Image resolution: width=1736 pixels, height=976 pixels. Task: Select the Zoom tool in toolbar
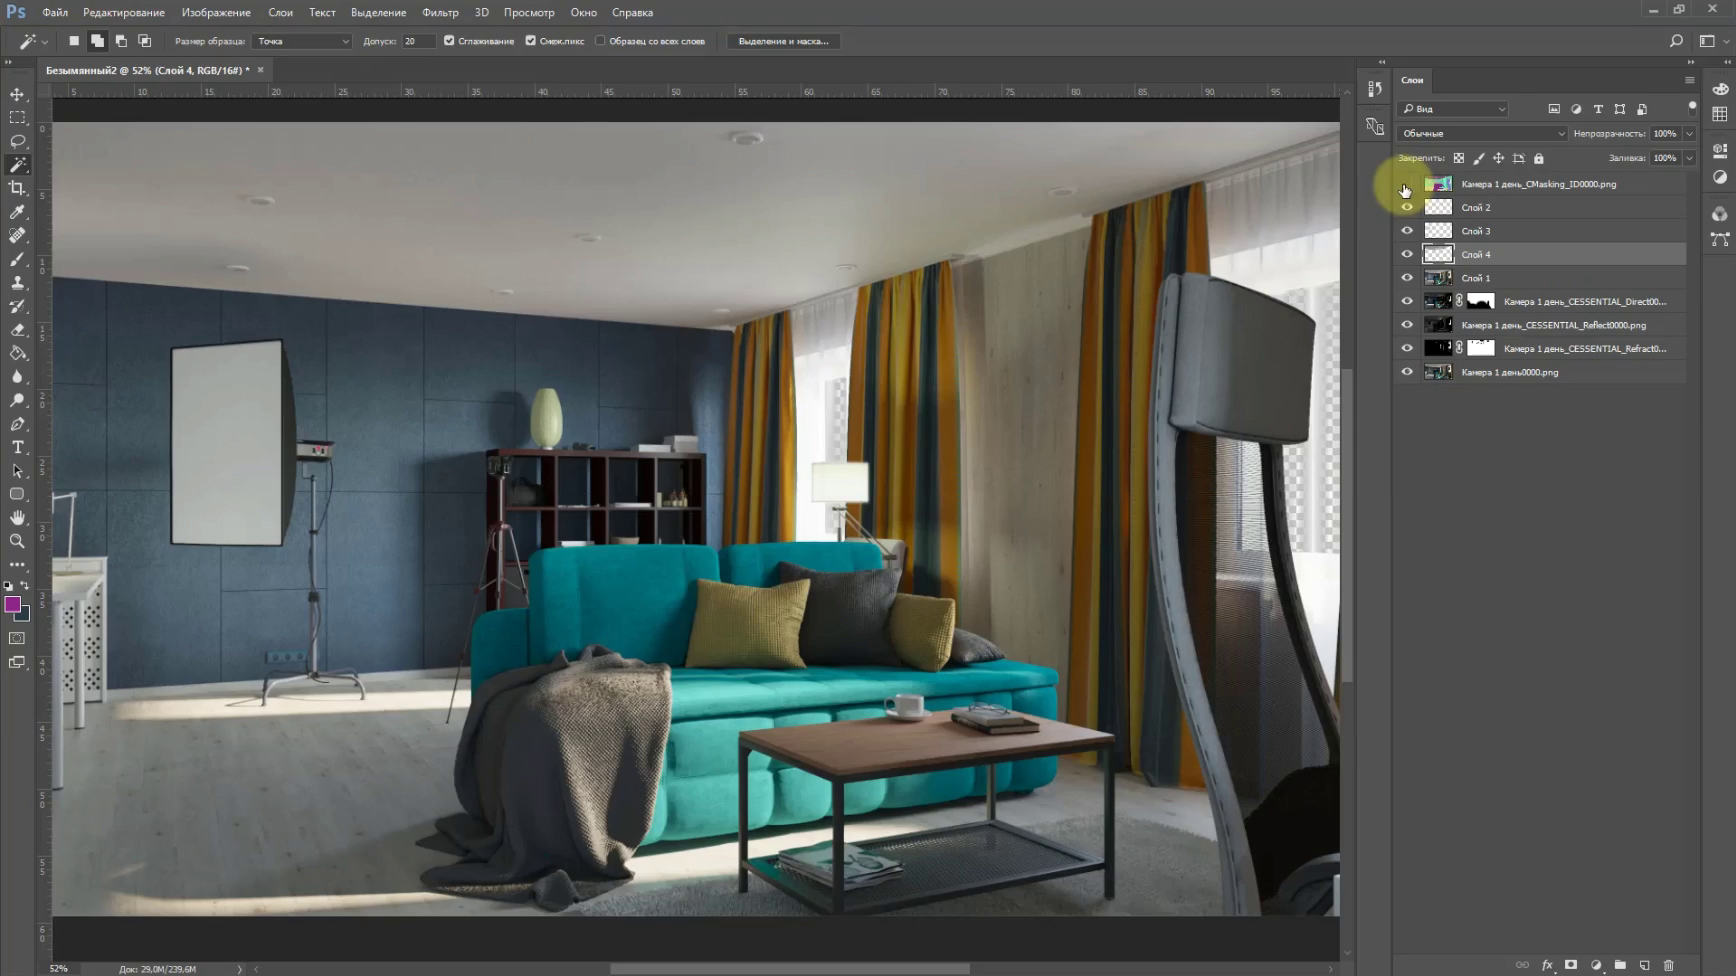coord(17,541)
